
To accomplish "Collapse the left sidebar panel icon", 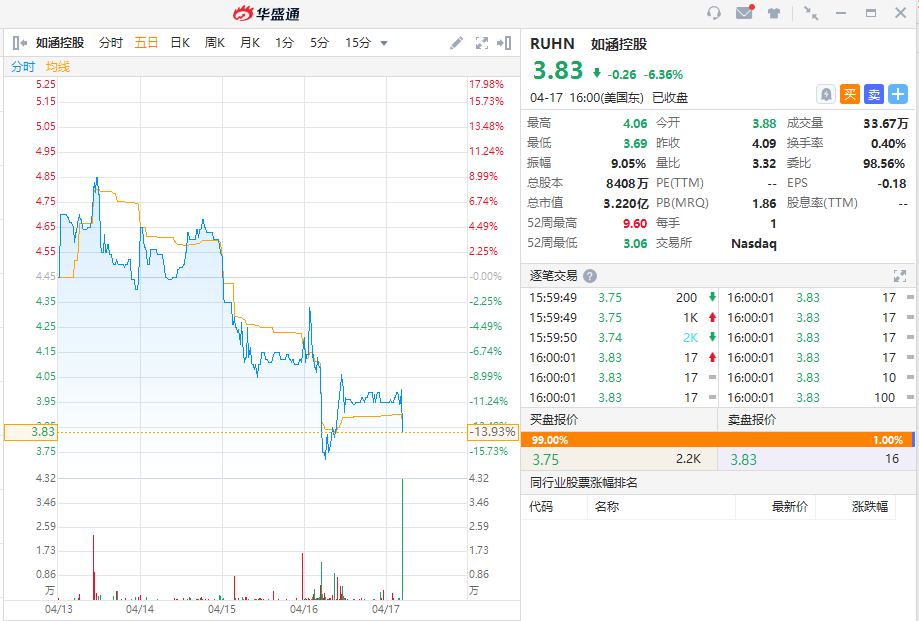I will click(19, 43).
